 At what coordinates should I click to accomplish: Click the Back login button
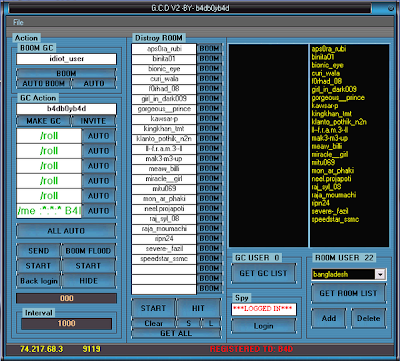[39, 281]
